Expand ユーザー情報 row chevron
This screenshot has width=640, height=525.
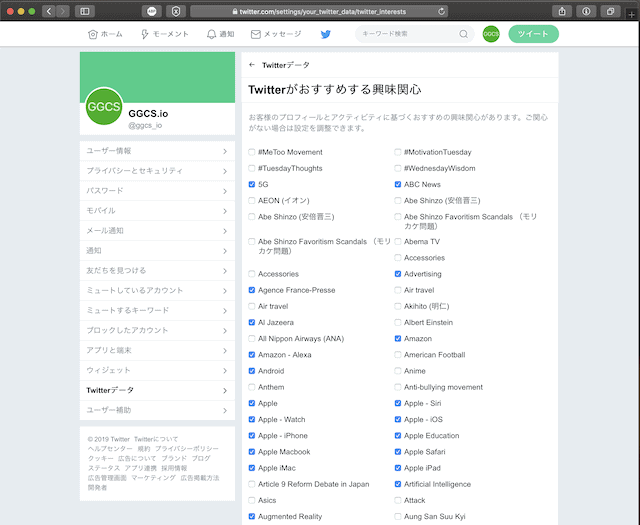pyautogui.click(x=225, y=151)
